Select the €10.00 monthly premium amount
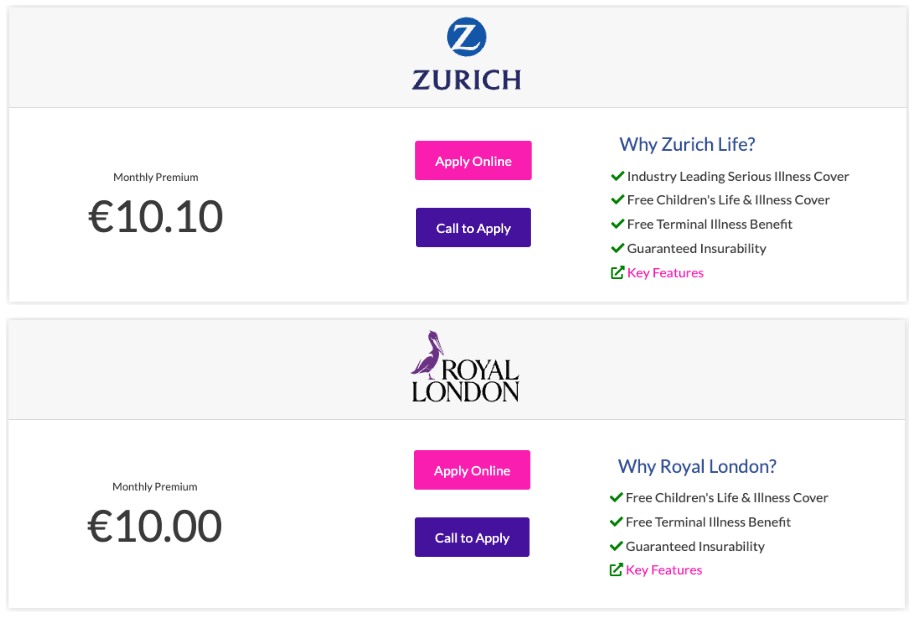This screenshot has width=918, height=623. click(155, 526)
